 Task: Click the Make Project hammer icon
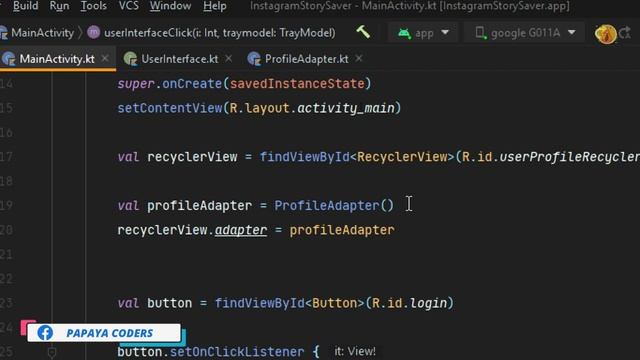tap(363, 32)
